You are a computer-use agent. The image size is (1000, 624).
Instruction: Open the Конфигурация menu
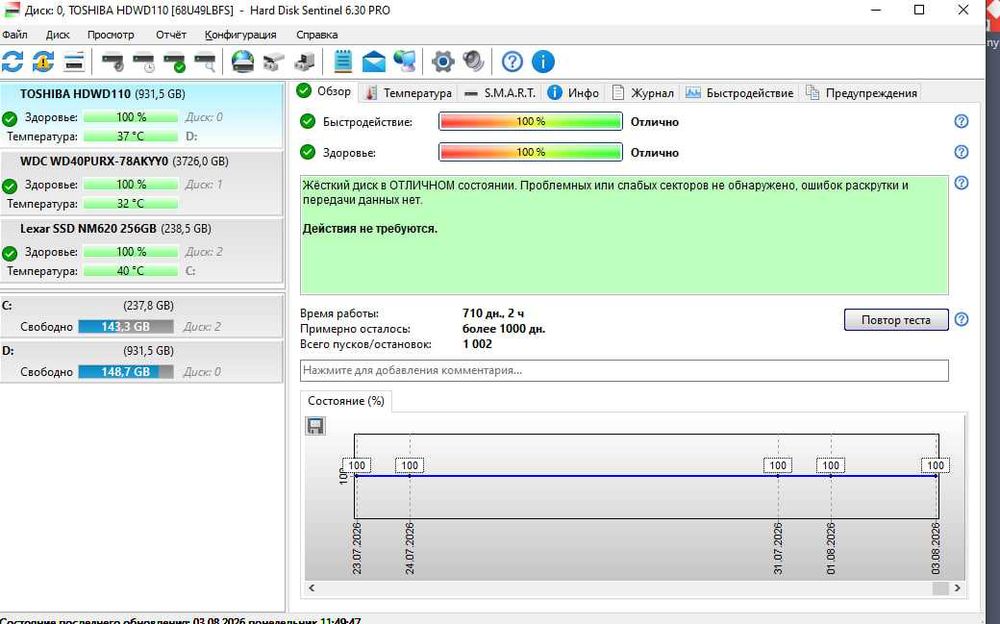tap(240, 34)
